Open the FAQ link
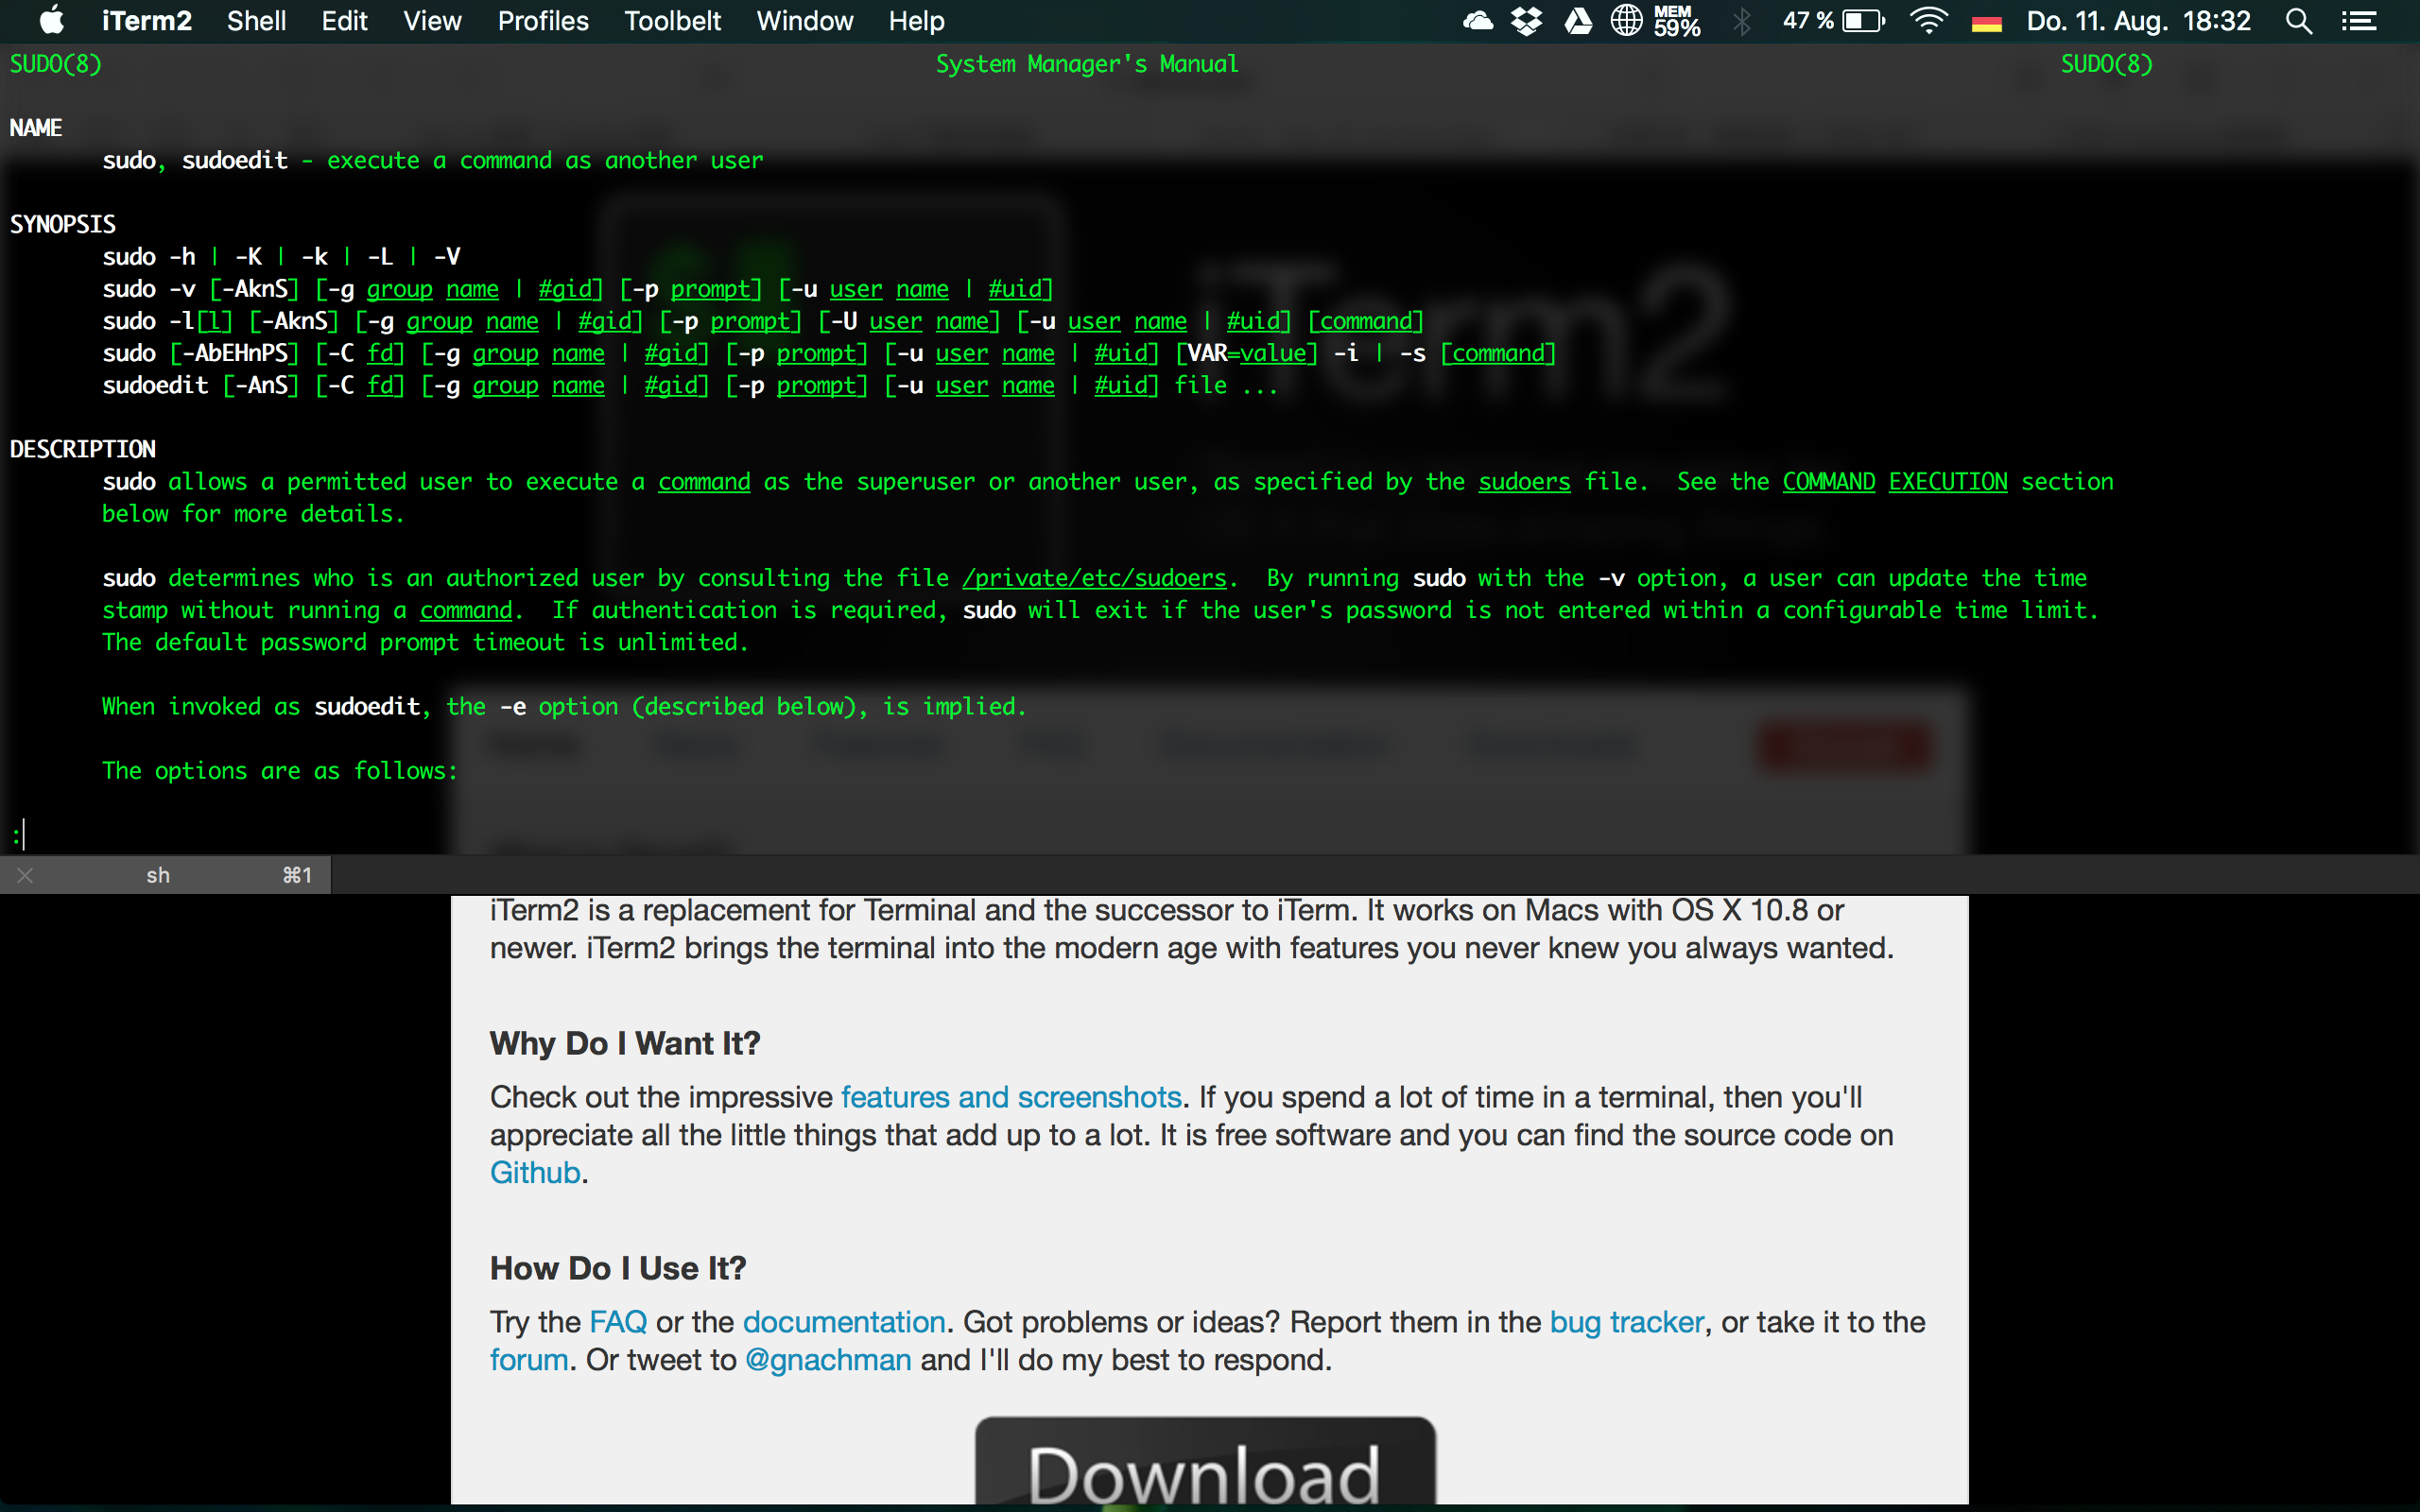The image size is (2420, 1512). [x=618, y=1322]
